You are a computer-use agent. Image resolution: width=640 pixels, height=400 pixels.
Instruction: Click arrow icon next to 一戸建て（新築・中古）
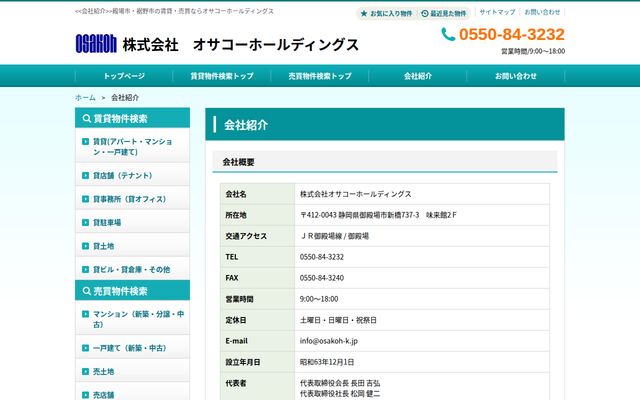pyautogui.click(x=85, y=348)
